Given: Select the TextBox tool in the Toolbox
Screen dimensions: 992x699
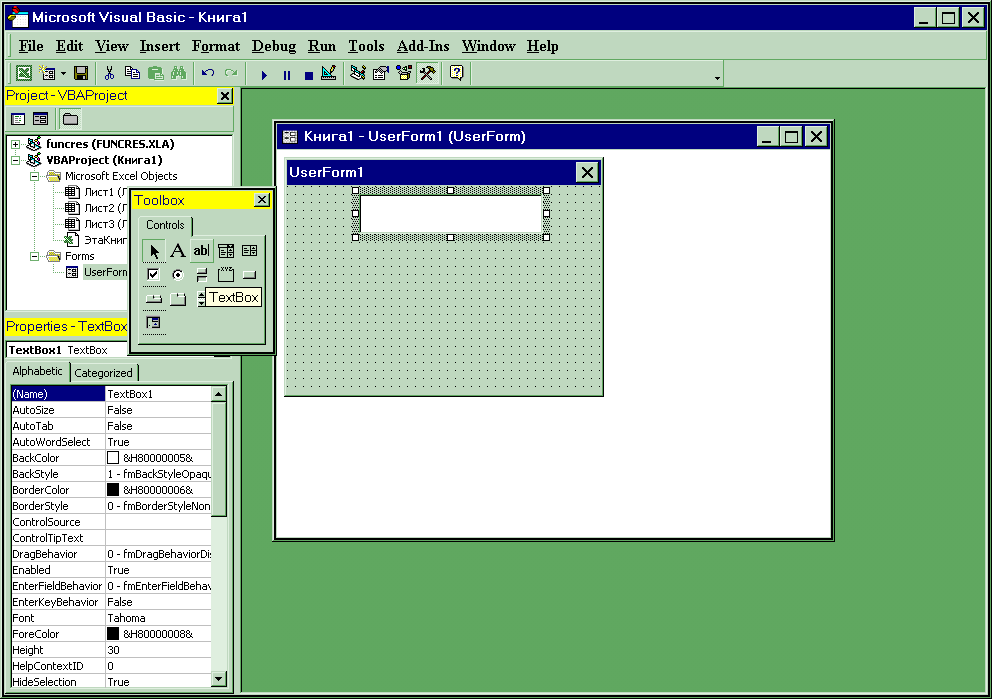Looking at the screenshot, I should coord(202,251).
